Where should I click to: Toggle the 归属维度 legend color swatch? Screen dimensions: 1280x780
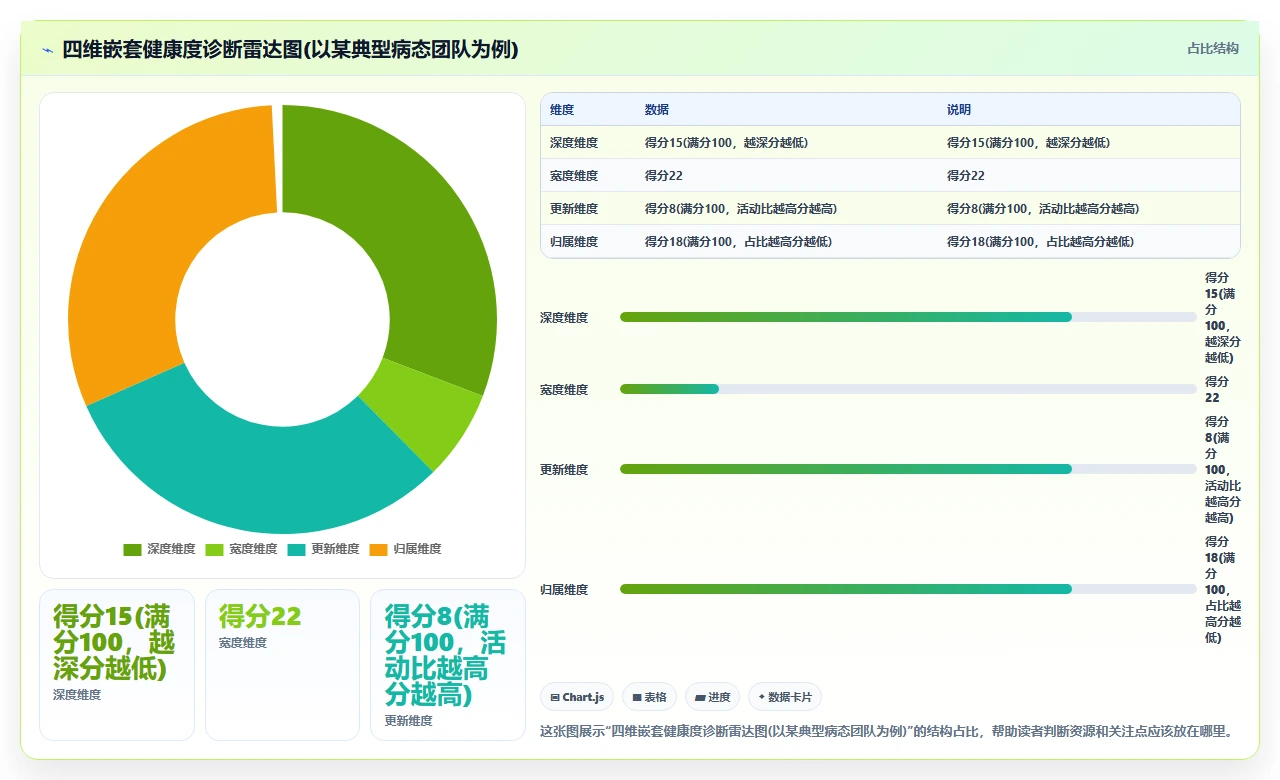point(378,549)
